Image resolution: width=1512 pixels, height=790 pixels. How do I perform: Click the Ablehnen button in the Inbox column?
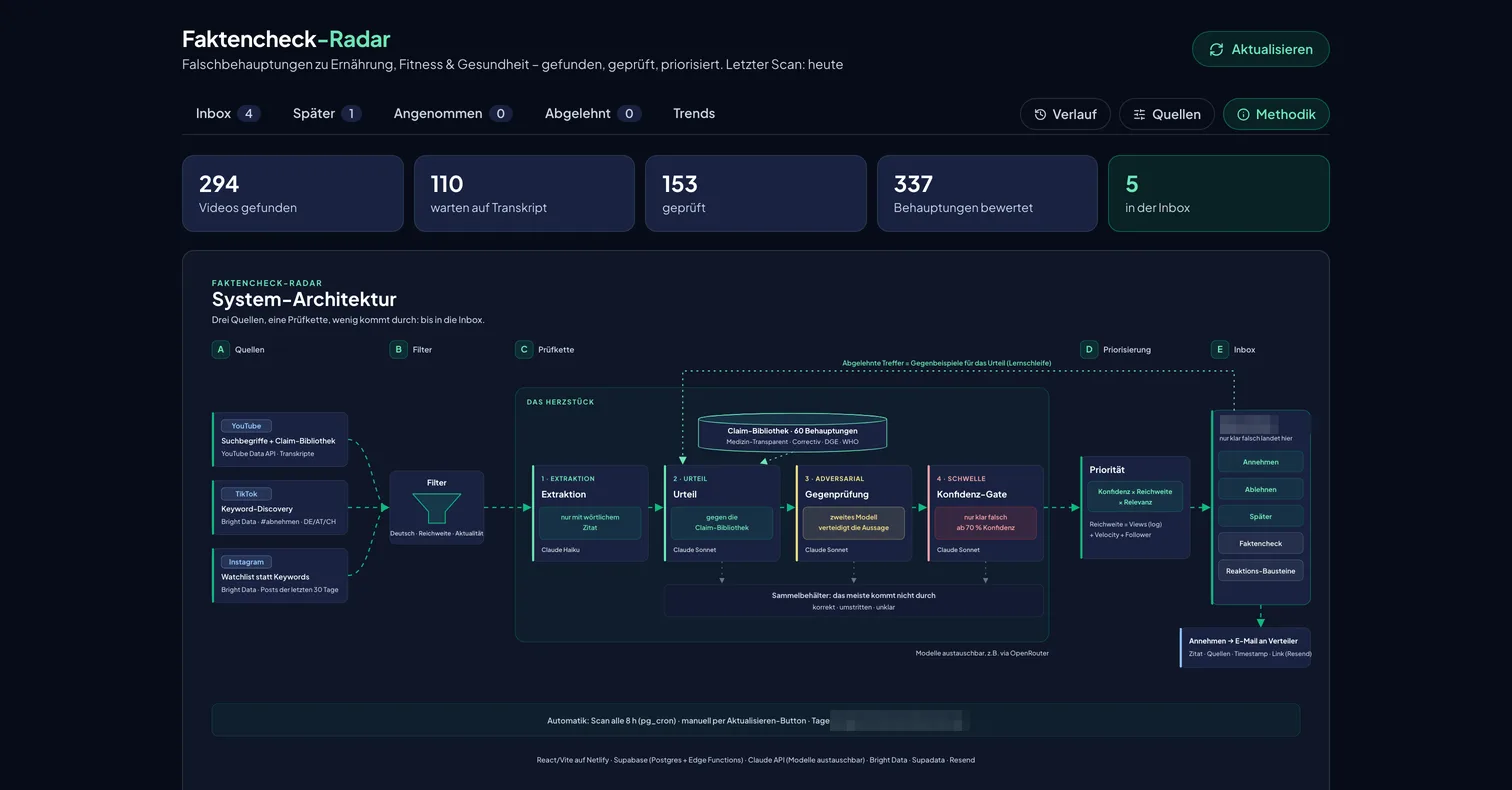pos(1260,489)
